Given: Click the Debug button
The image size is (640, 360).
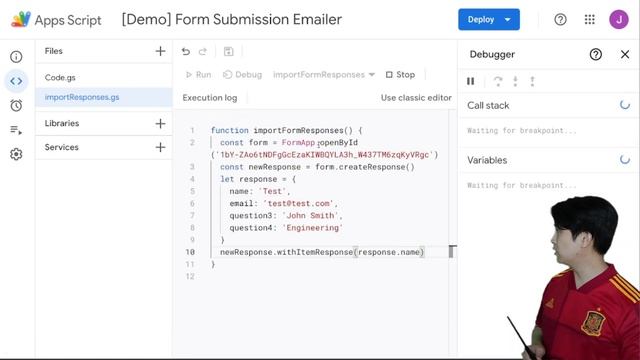Looking at the screenshot, I should pyautogui.click(x=243, y=75).
